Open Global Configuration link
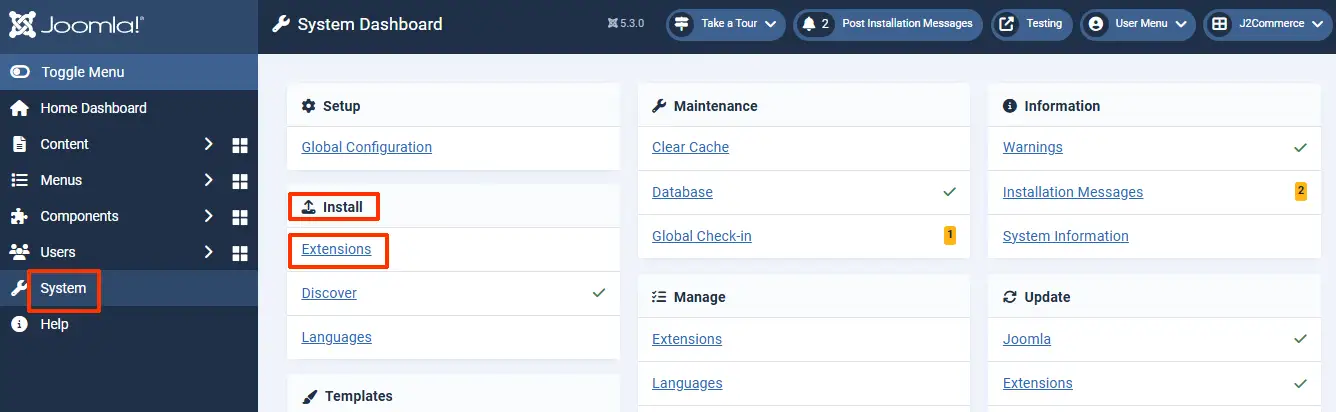The height and width of the screenshot is (412, 1336). click(x=367, y=147)
